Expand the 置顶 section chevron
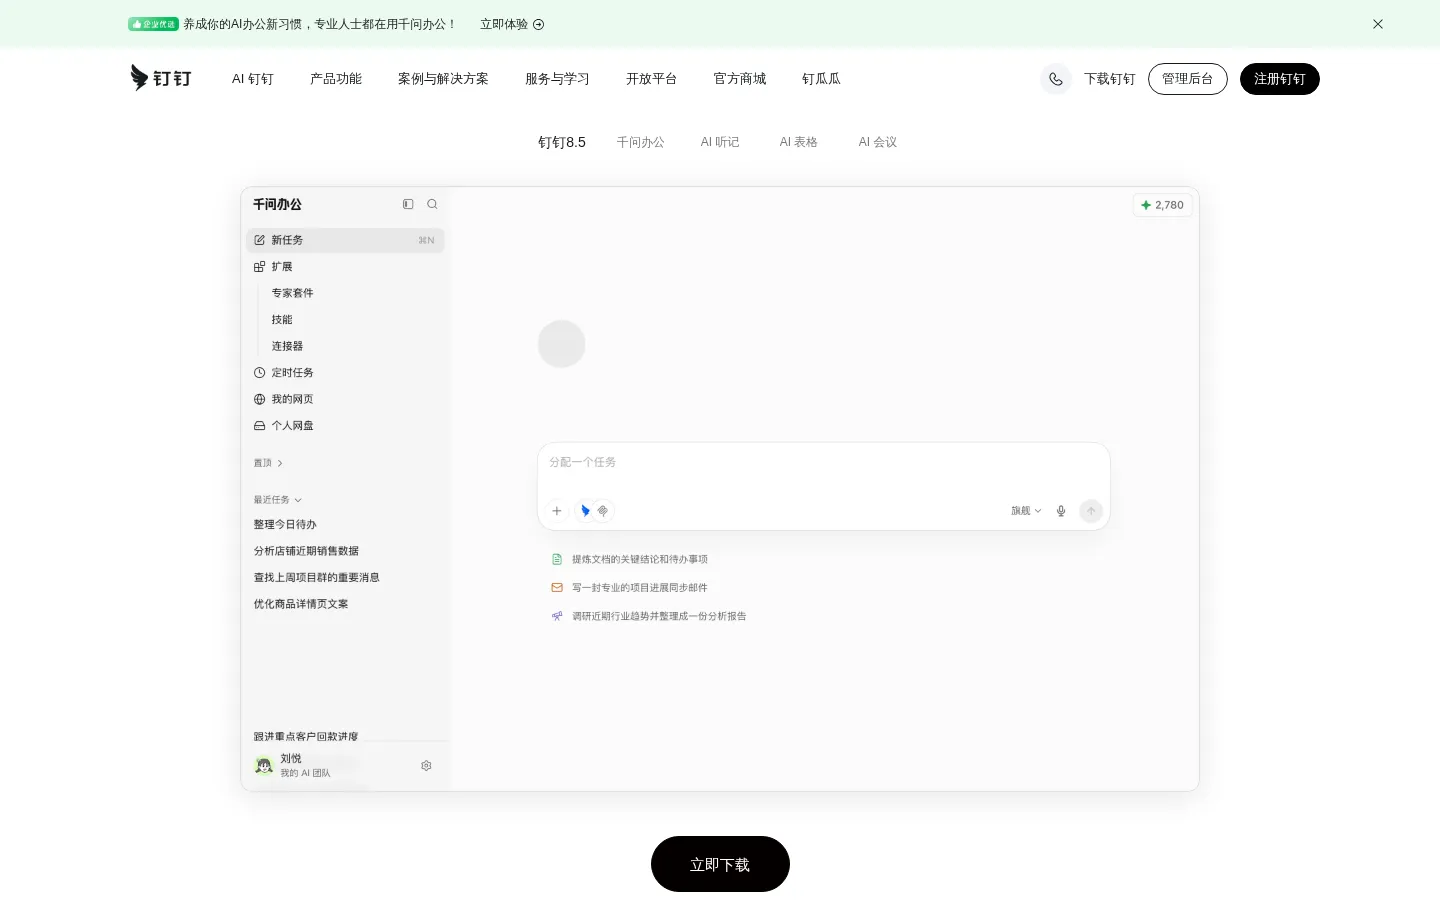Viewport: 1440px width, 900px height. pos(280,463)
